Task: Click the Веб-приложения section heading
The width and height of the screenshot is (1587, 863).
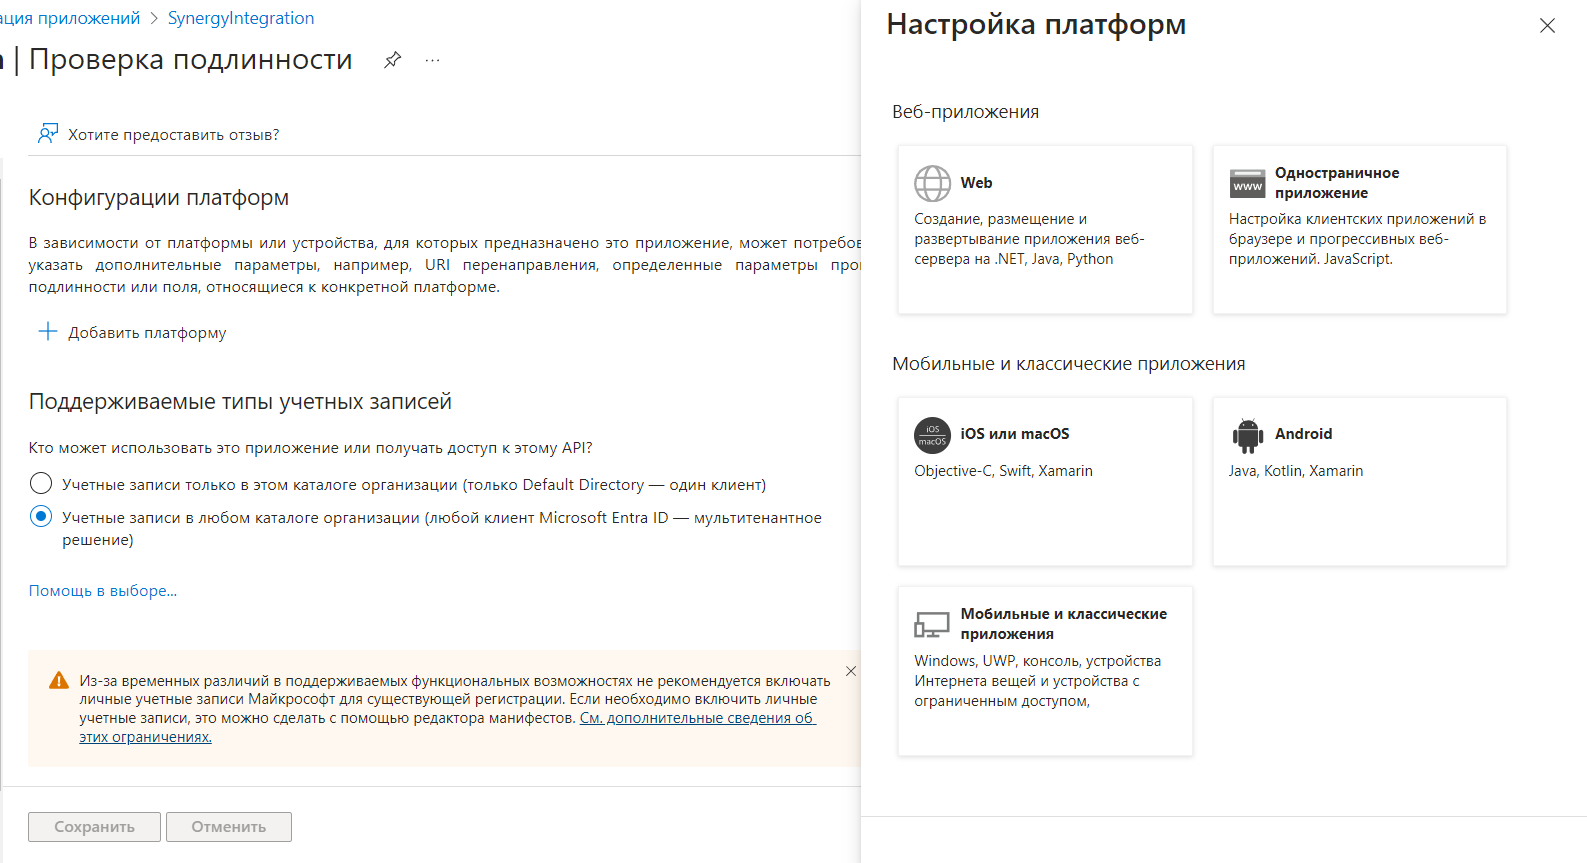Action: [x=965, y=112]
